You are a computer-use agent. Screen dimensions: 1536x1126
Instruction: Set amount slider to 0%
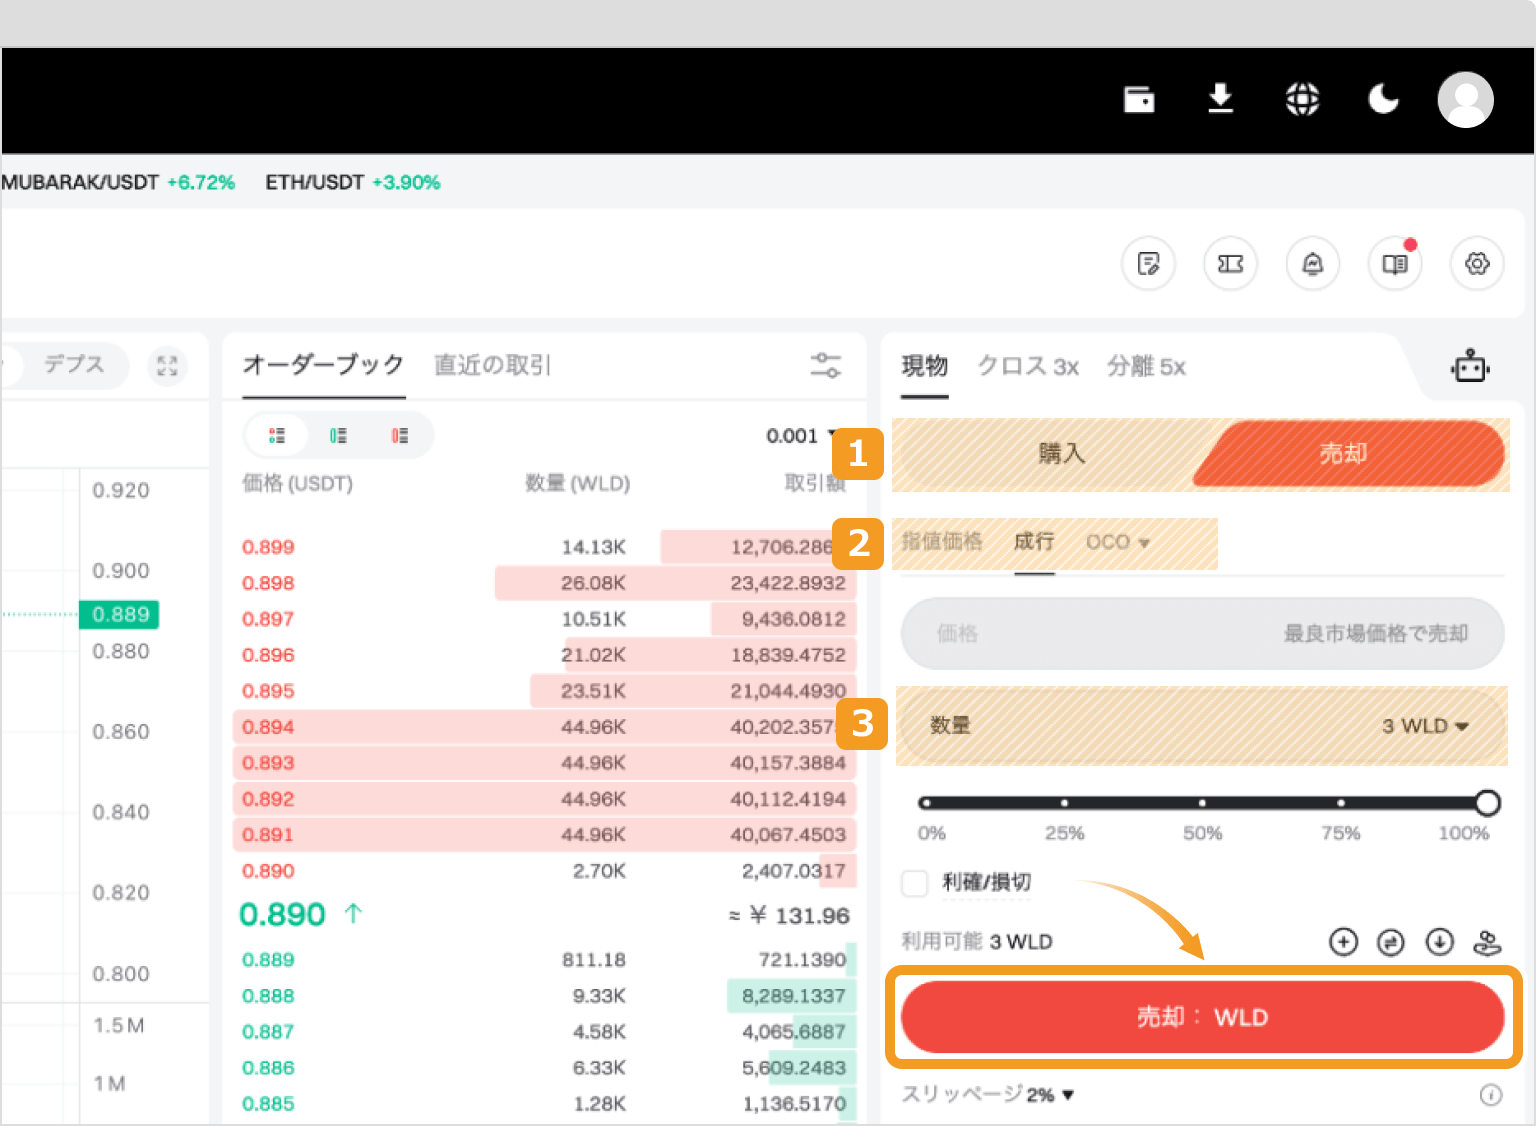[x=926, y=803]
